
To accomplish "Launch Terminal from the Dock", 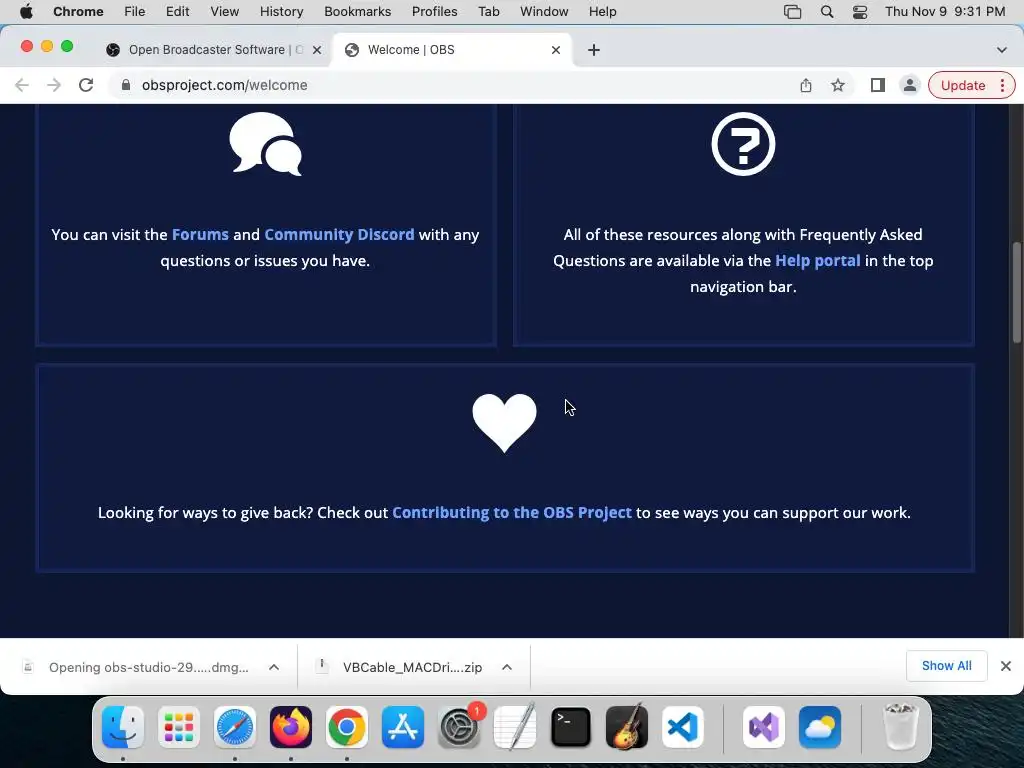I will 571,727.
